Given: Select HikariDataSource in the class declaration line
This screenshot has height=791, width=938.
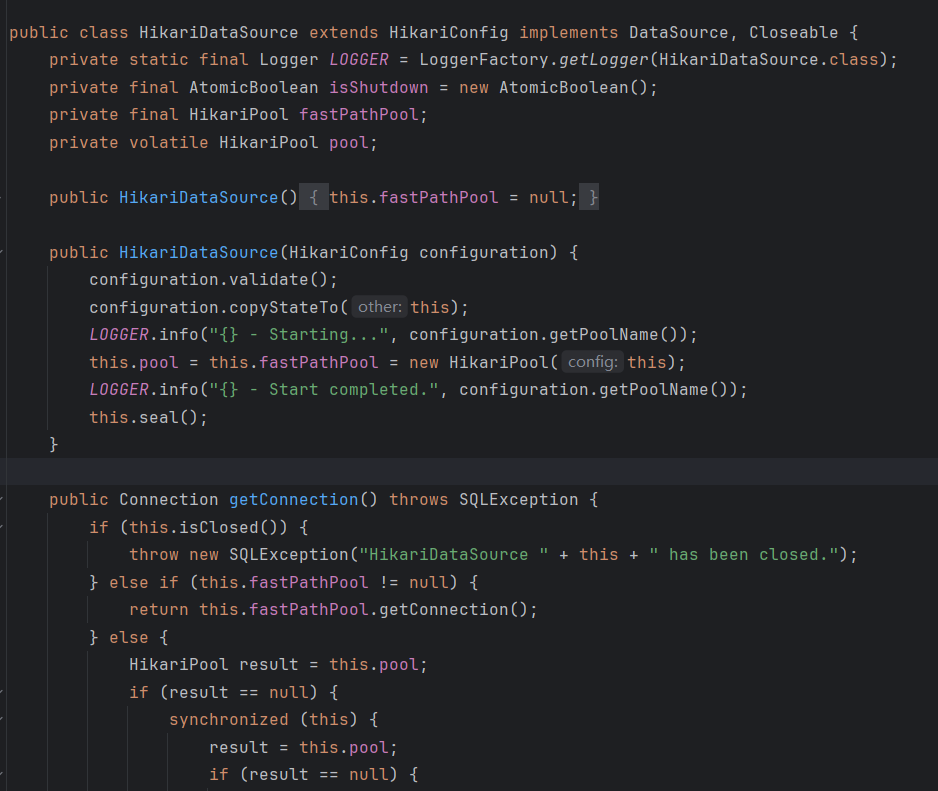Looking at the screenshot, I should pyautogui.click(x=218, y=32).
